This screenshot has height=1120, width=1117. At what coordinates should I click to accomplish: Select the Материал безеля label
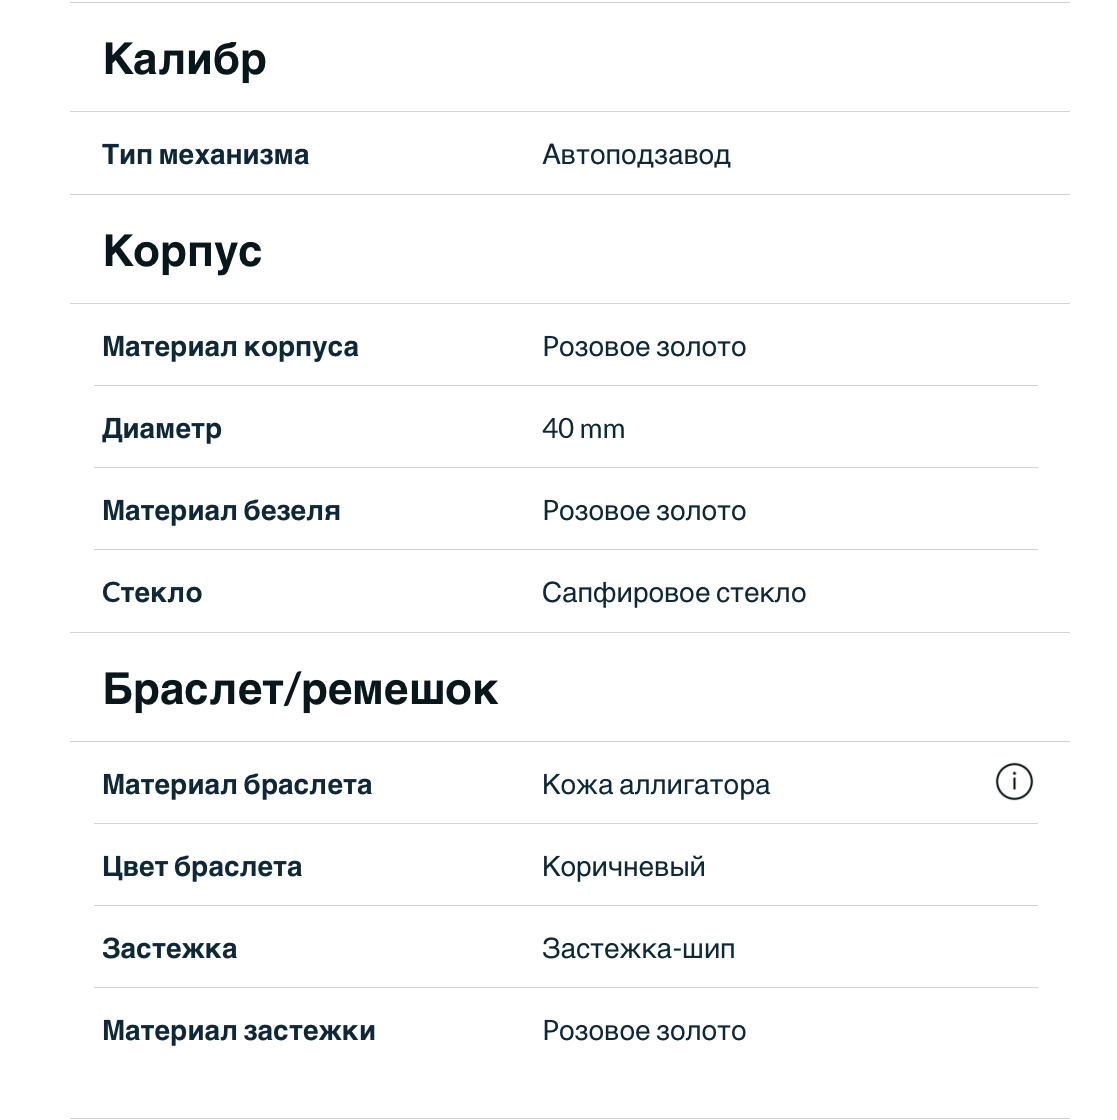point(221,511)
